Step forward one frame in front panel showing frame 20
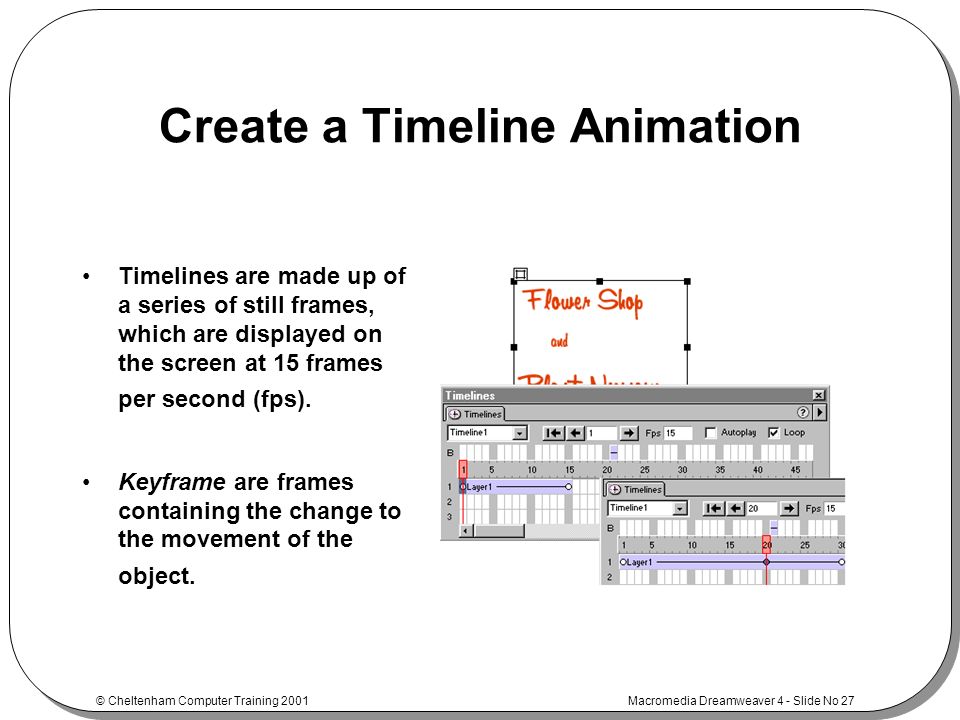Viewport: 960px width, 720px height. 789,508
